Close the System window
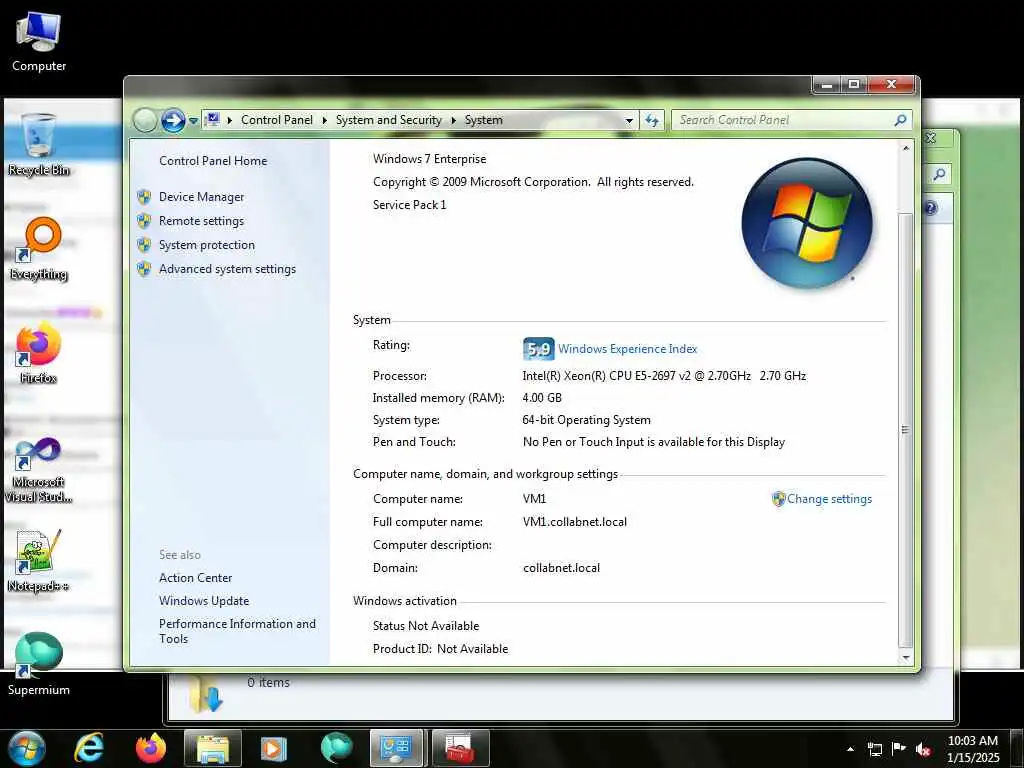The width and height of the screenshot is (1024, 768). (891, 84)
